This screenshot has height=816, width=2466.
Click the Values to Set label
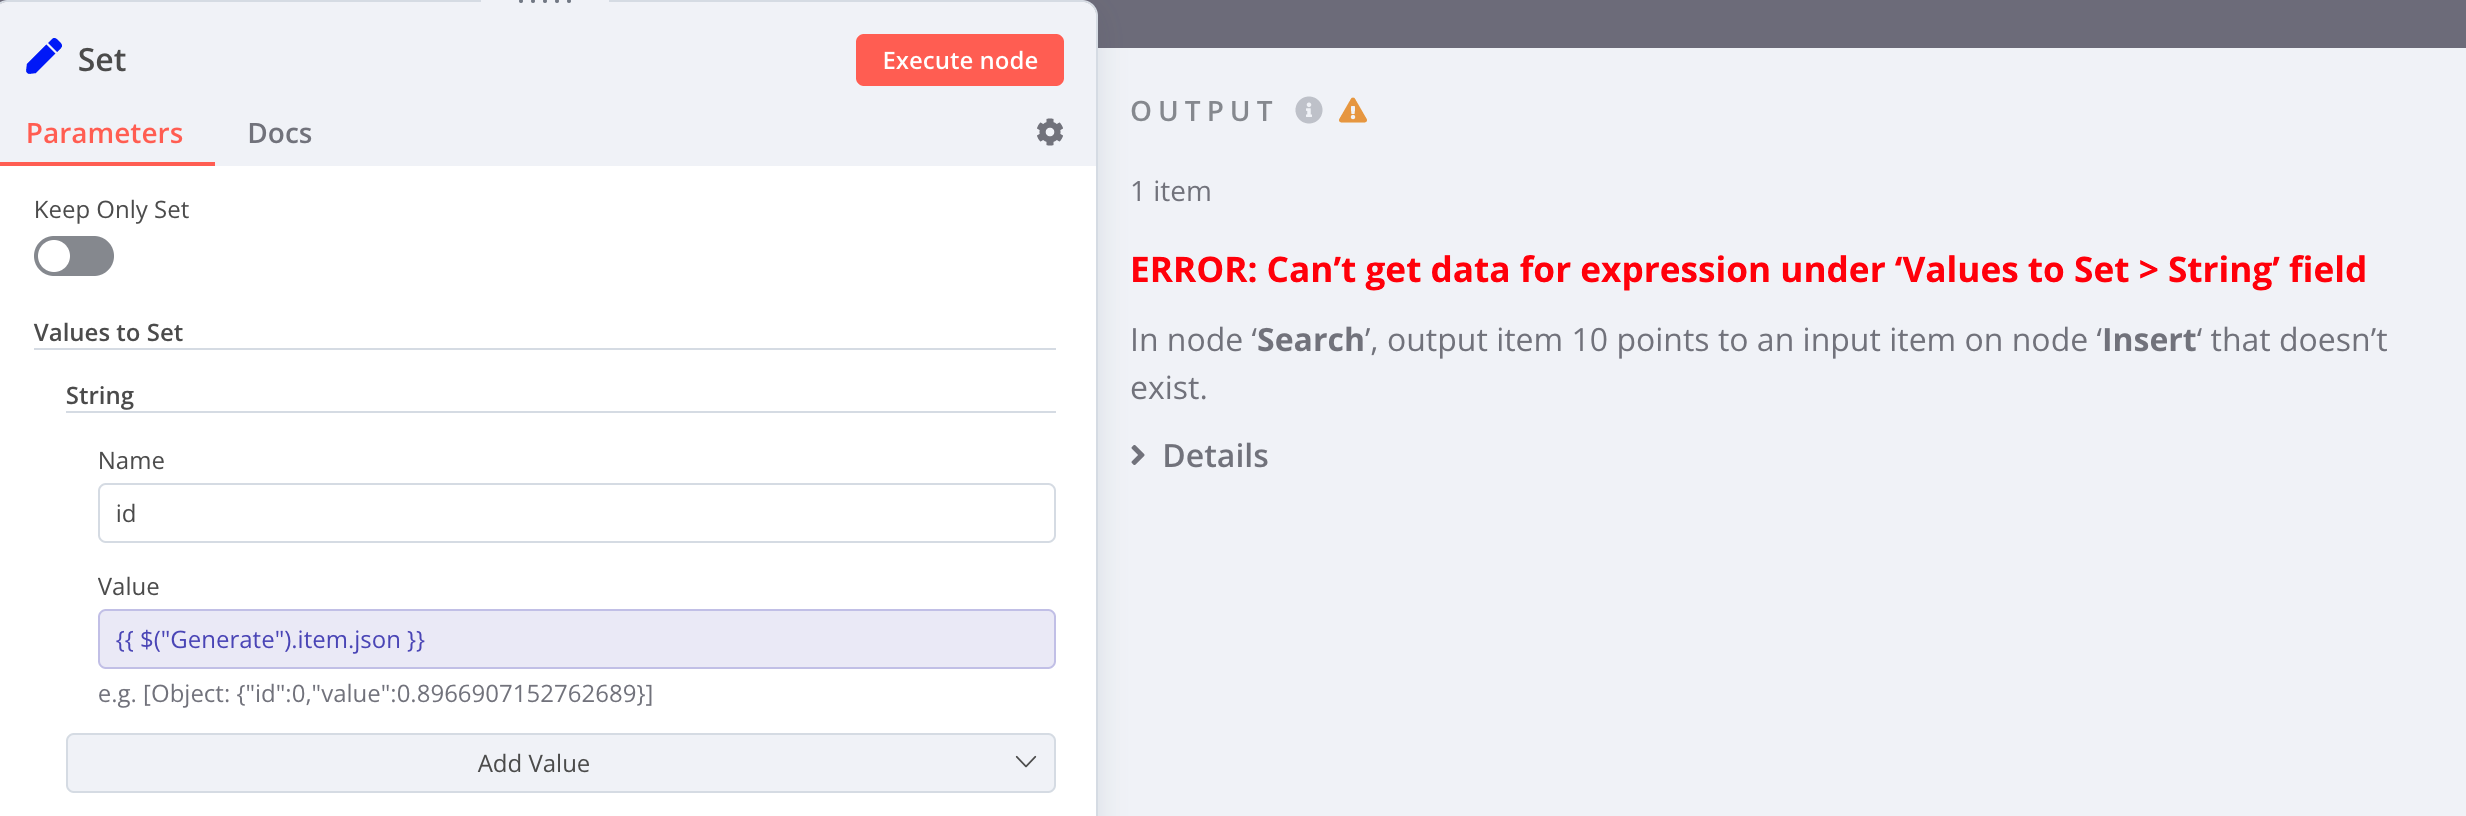pyautogui.click(x=109, y=332)
